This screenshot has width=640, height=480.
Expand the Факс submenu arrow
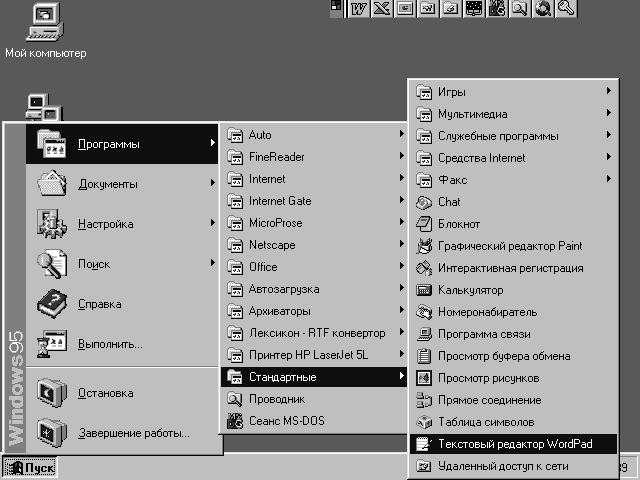pos(609,179)
